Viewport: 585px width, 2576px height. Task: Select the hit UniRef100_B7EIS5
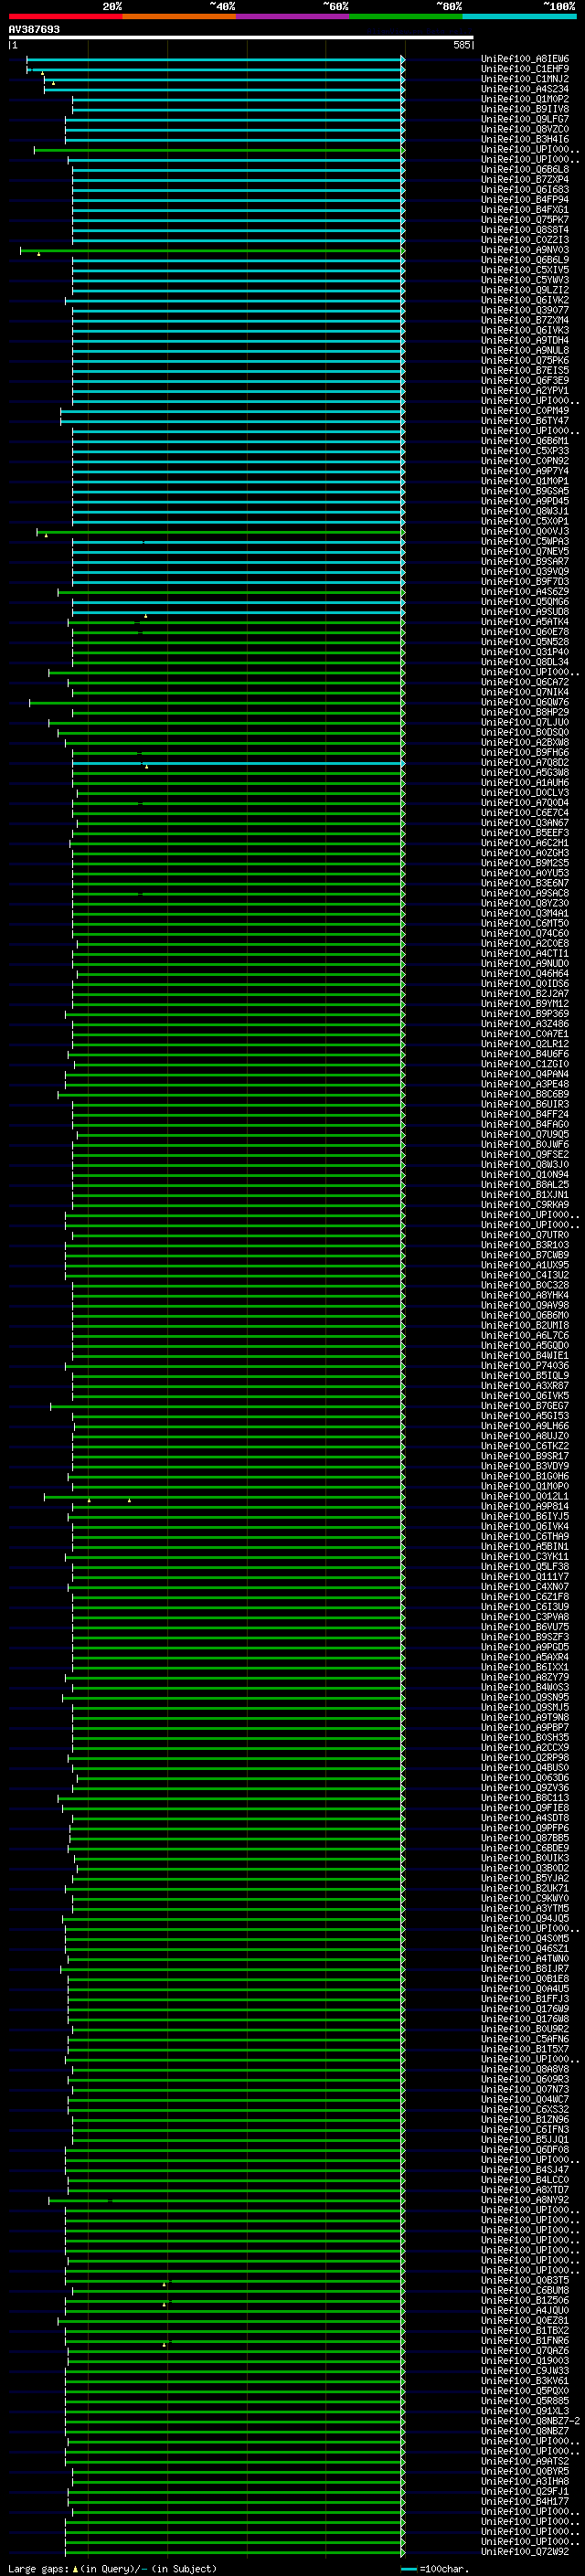[525, 370]
